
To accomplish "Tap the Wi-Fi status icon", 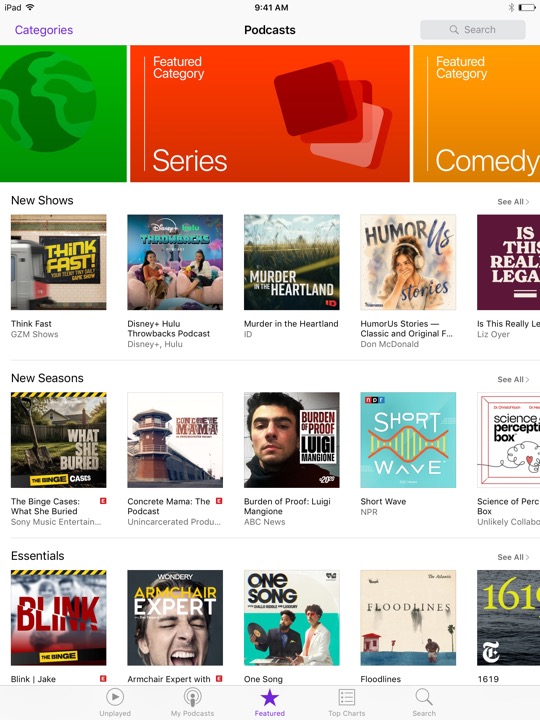I will pos(30,7).
